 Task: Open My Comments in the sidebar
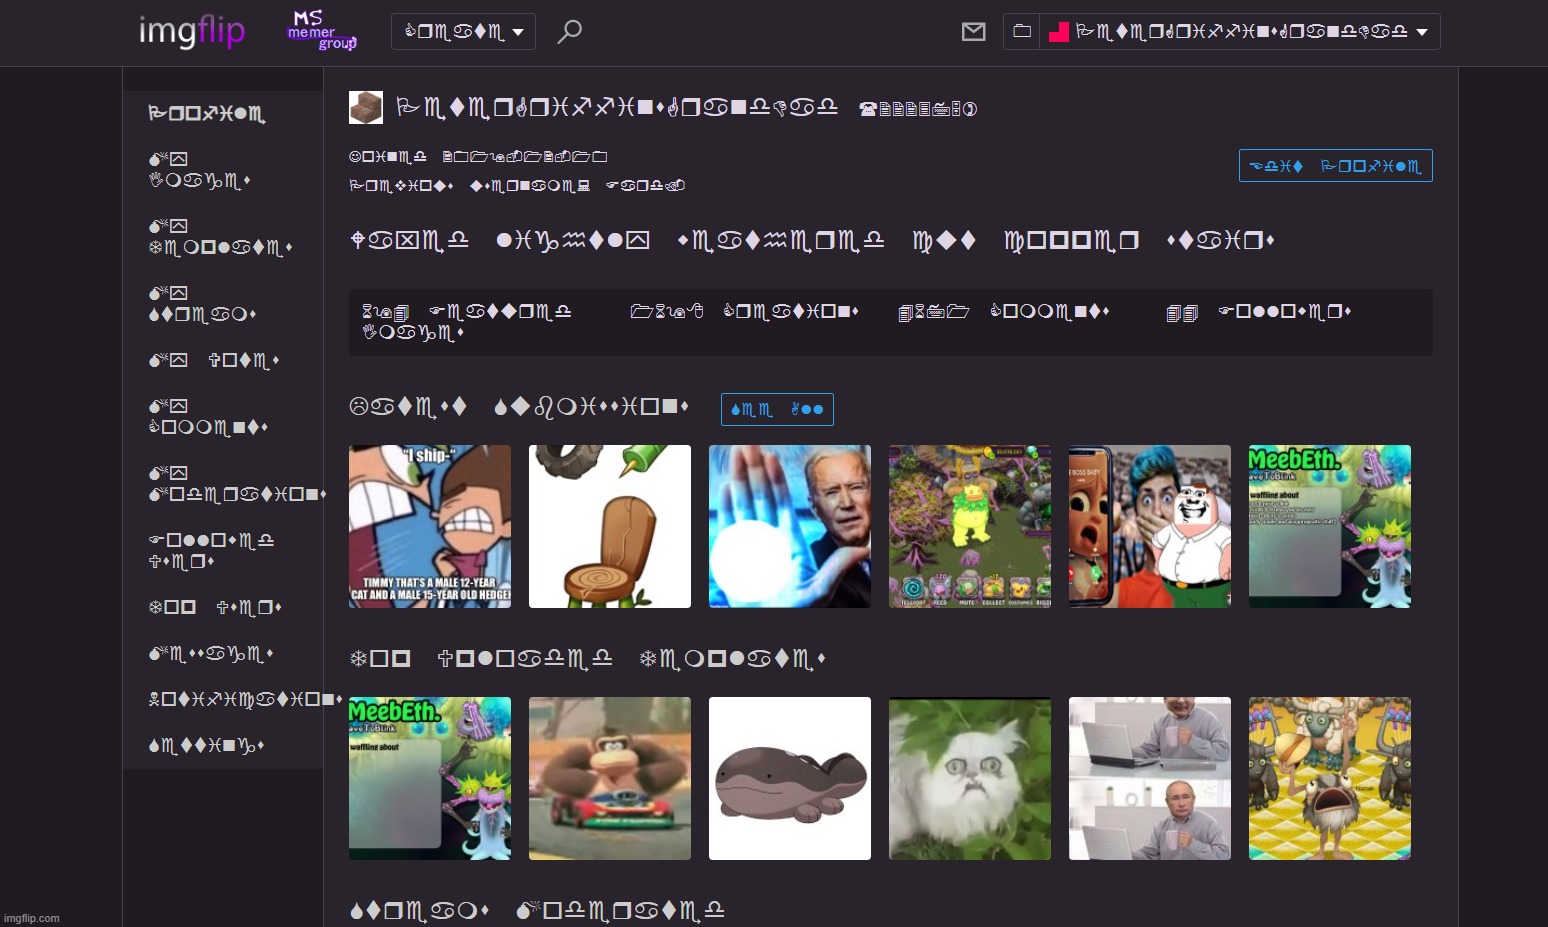pyautogui.click(x=208, y=417)
